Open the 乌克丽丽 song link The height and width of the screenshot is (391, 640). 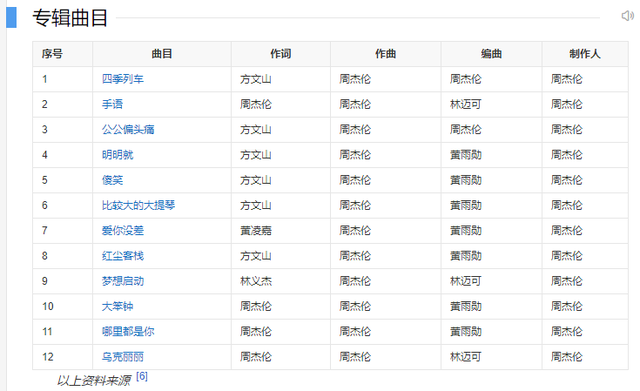point(123,357)
